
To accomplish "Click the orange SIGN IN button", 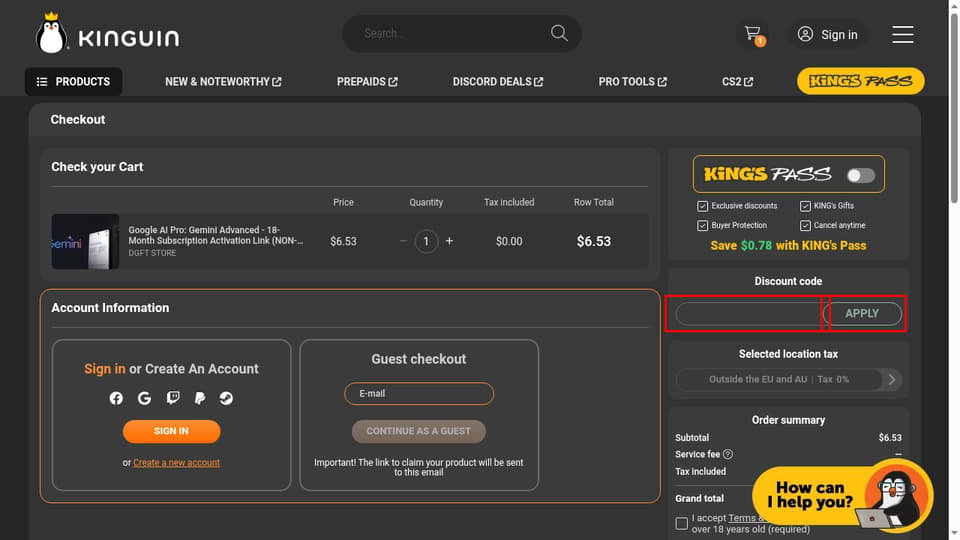I will pyautogui.click(x=171, y=431).
